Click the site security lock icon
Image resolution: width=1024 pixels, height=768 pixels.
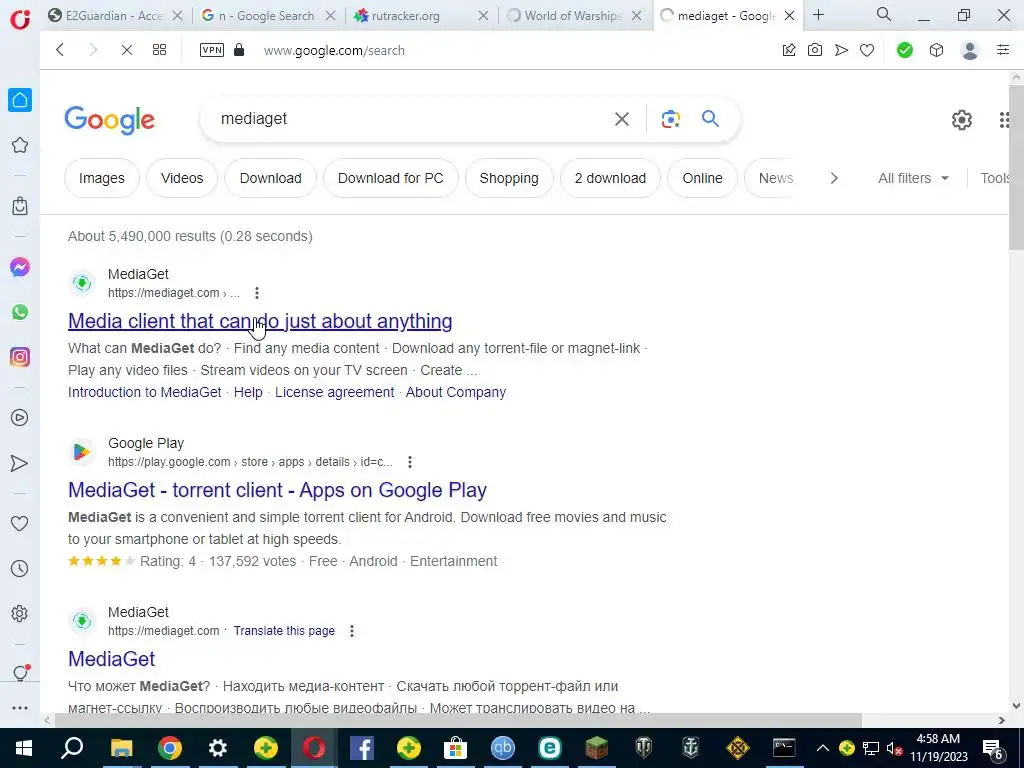tap(239, 50)
